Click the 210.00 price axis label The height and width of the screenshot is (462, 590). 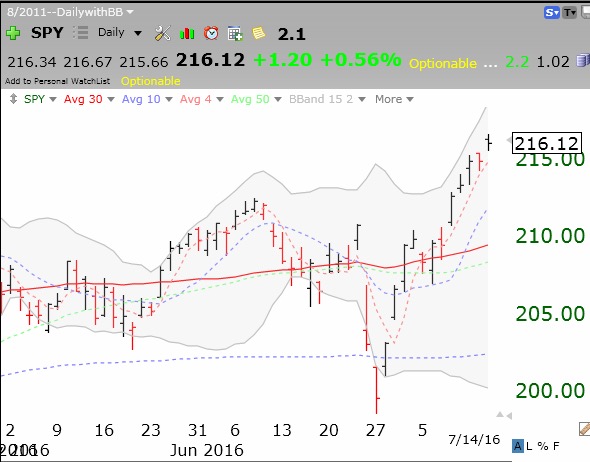tap(550, 236)
